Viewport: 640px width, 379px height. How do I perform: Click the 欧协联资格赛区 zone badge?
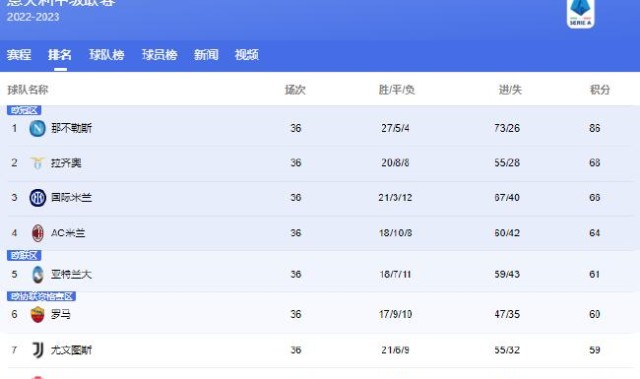pos(42,296)
